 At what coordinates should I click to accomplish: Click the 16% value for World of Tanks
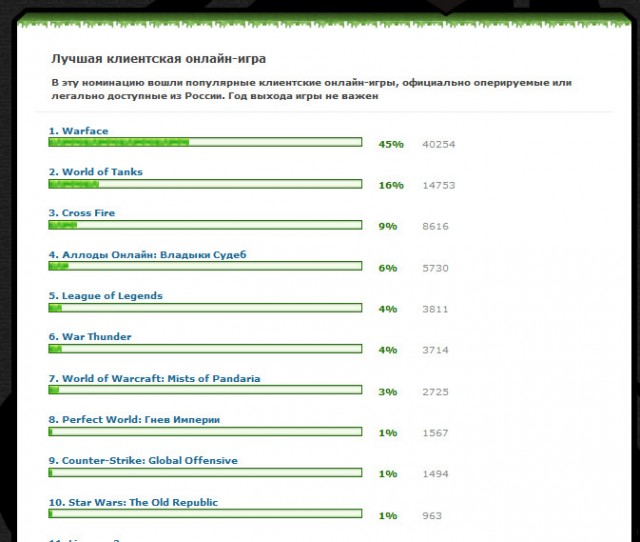click(391, 186)
